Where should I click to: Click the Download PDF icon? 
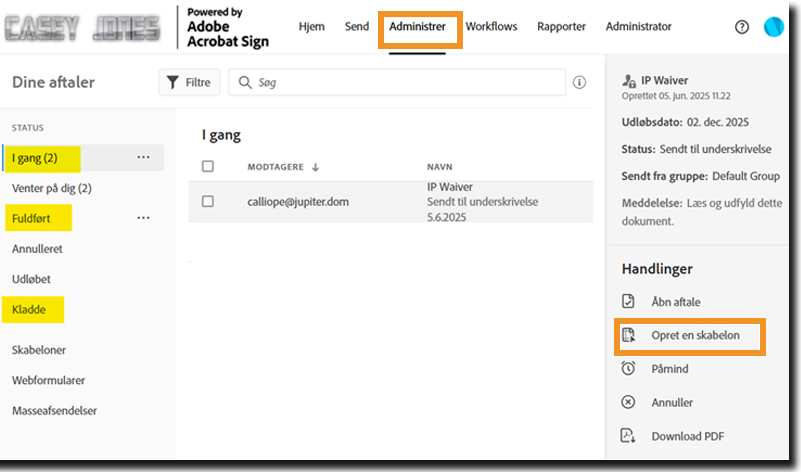(x=628, y=436)
